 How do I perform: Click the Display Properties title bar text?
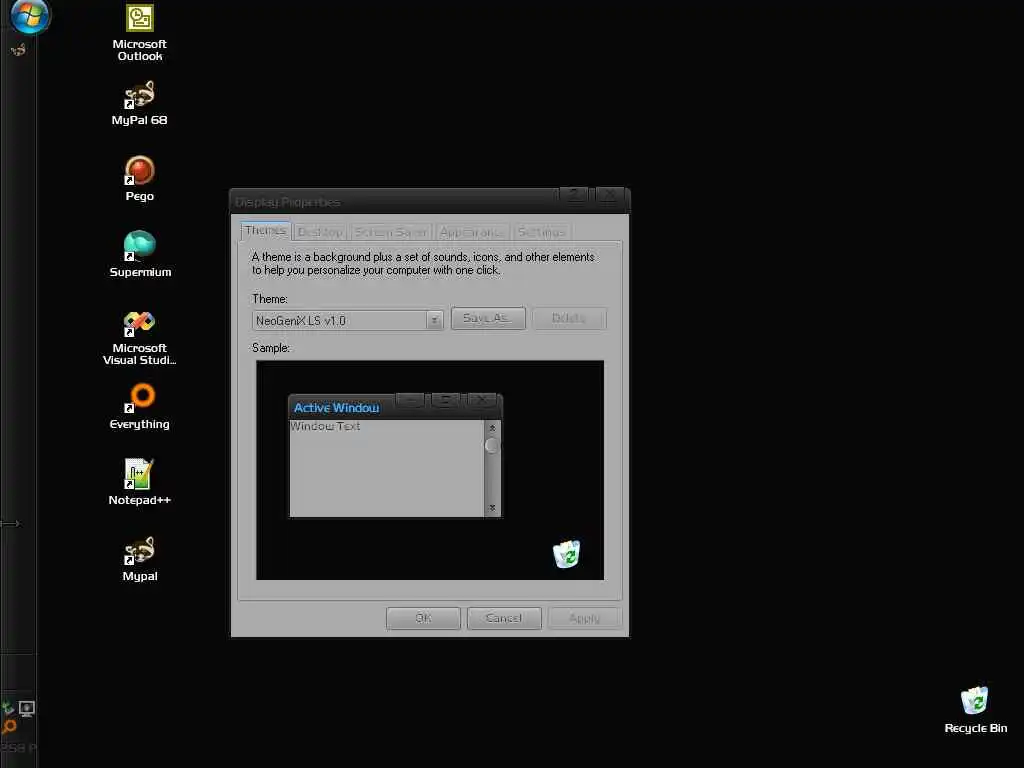tap(287, 202)
